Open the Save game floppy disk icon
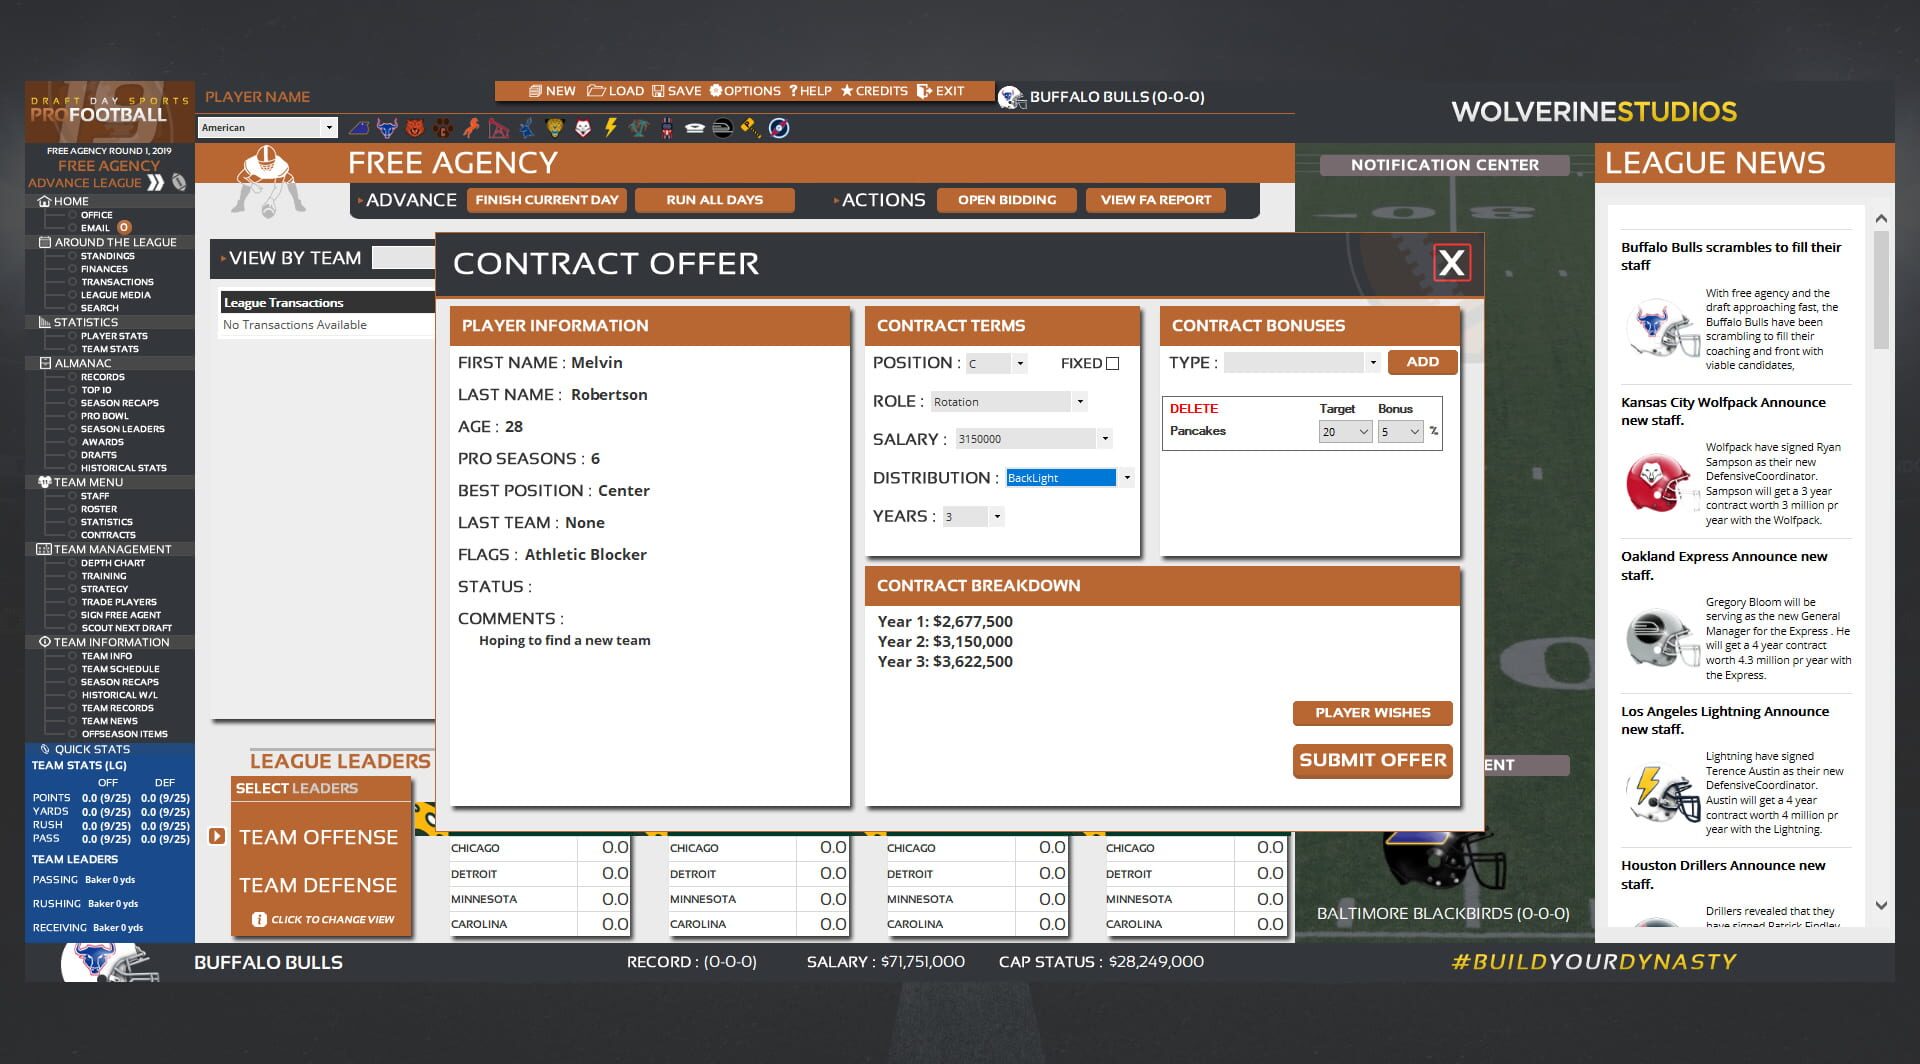Viewport: 1920px width, 1064px height. 658,91
